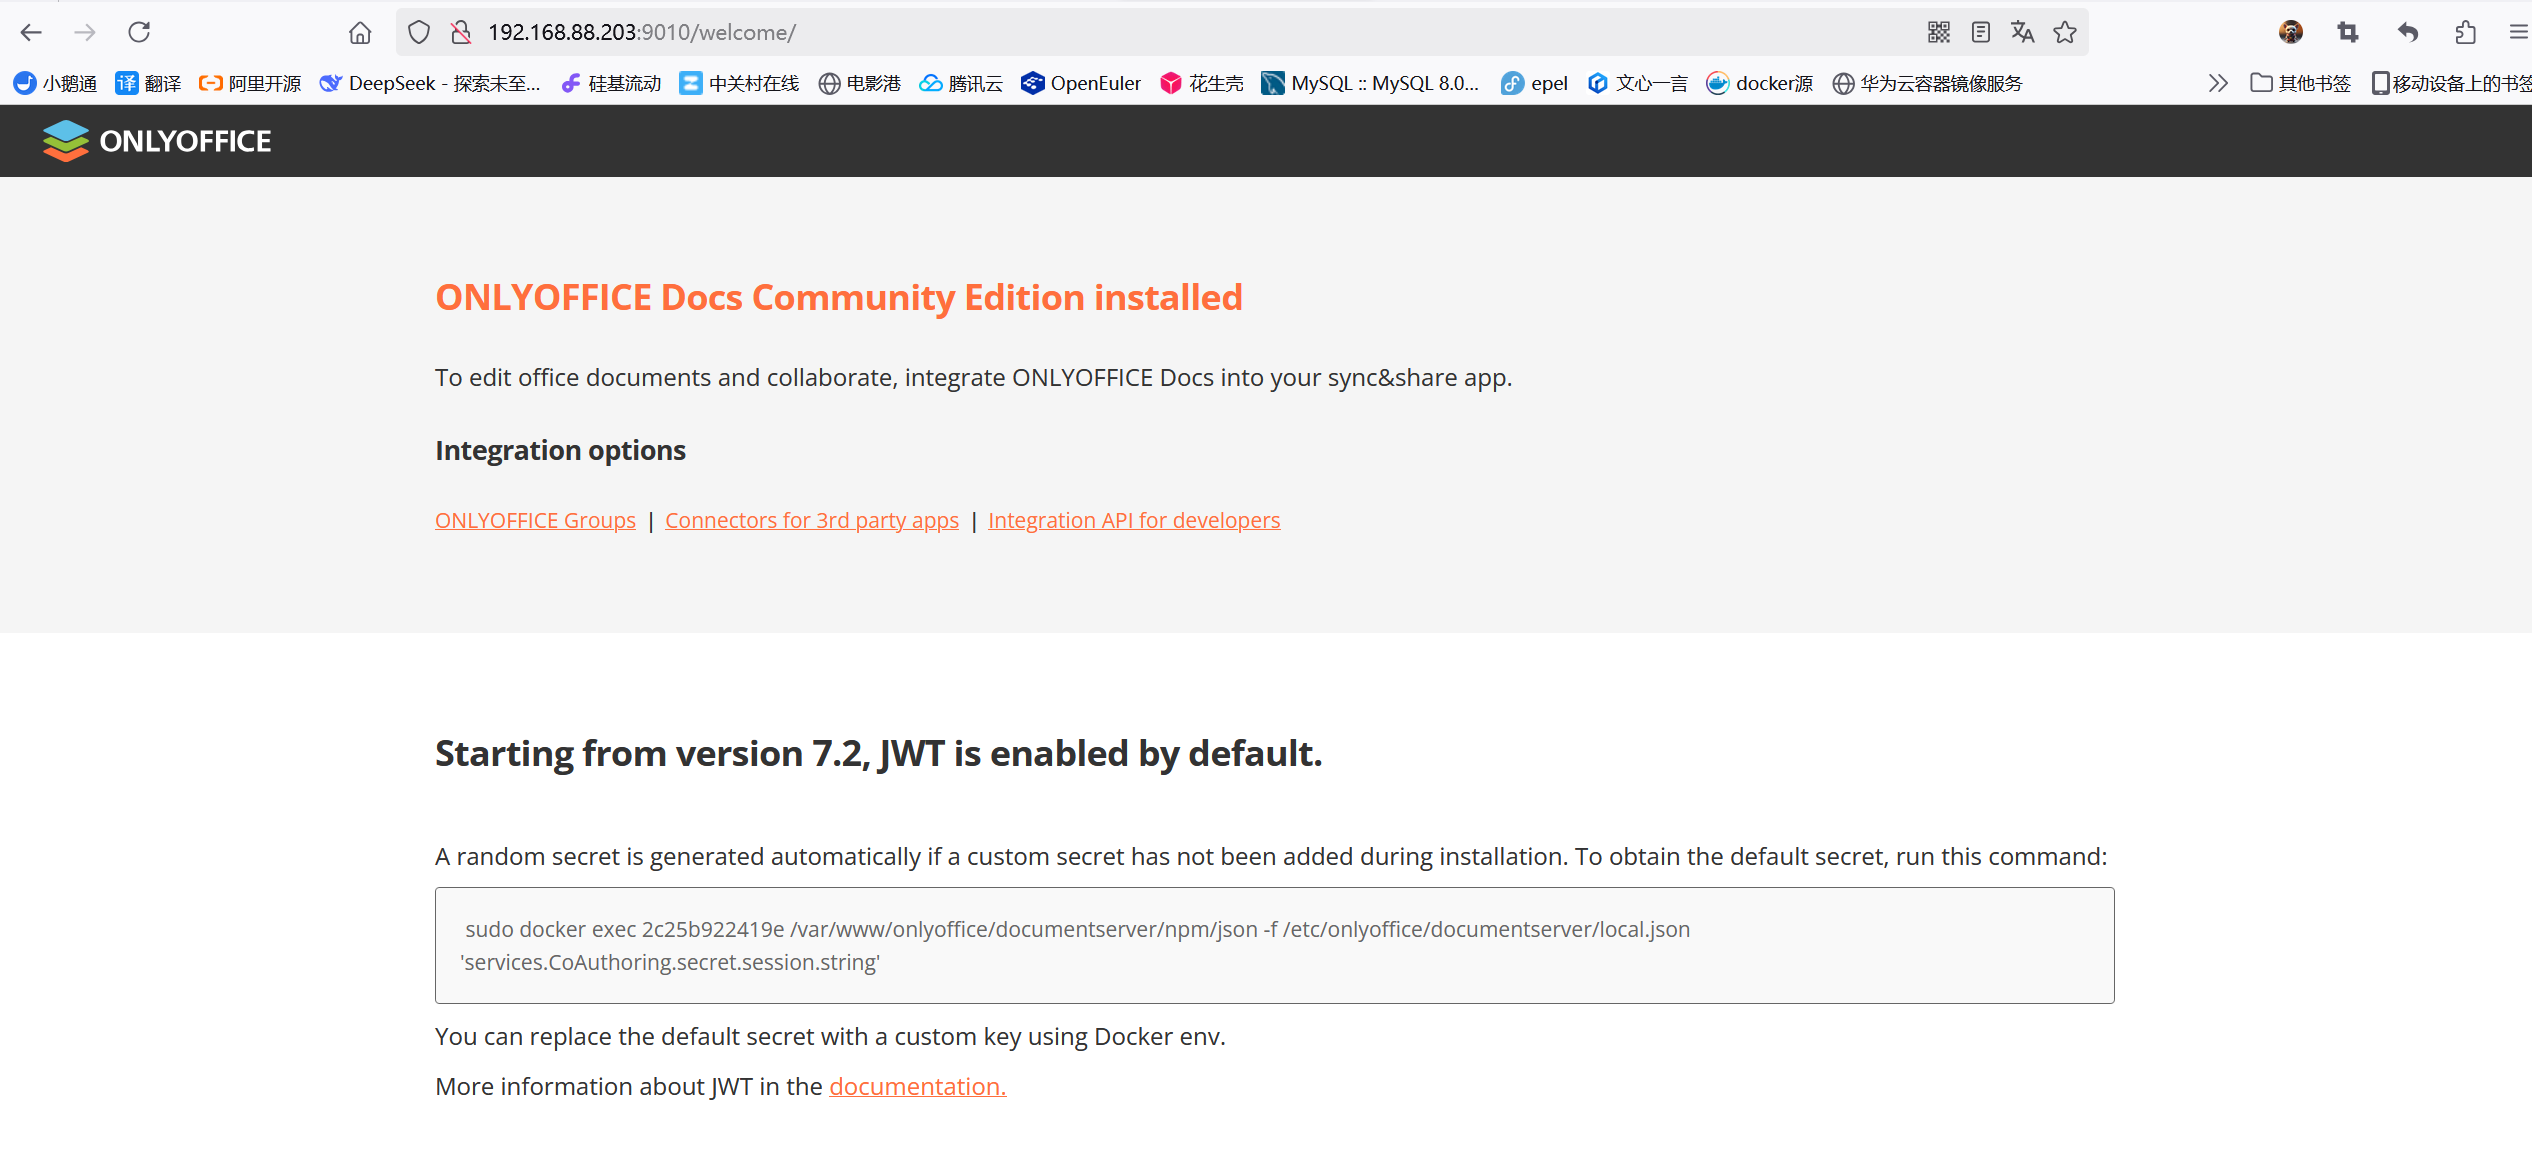The image size is (2532, 1166).
Task: Show more bookmarks overflow chevron
Action: coord(2218,83)
